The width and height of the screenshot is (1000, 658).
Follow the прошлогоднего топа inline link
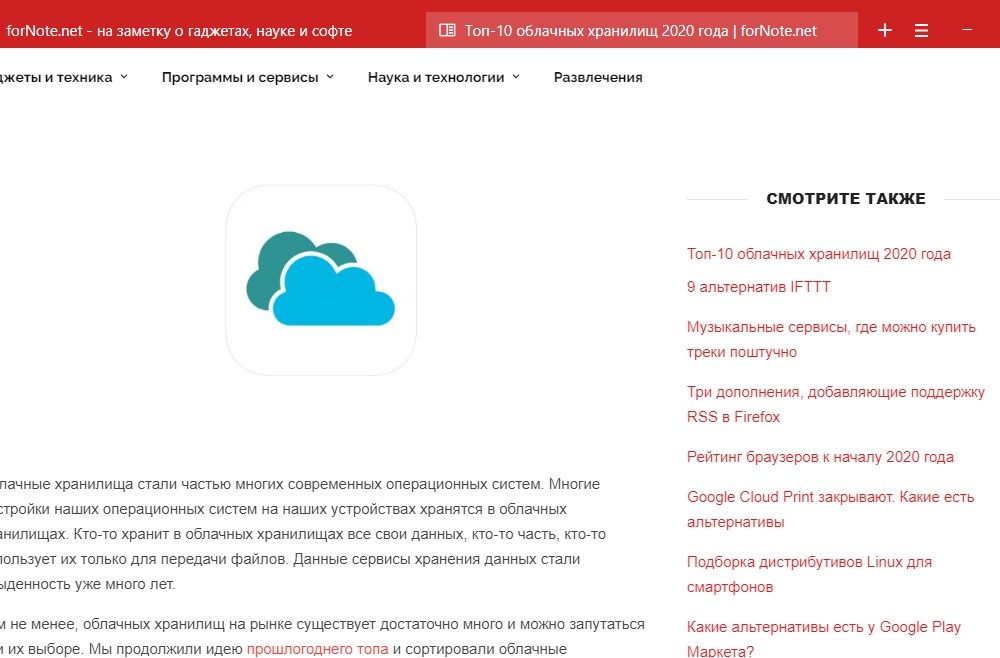coord(317,649)
